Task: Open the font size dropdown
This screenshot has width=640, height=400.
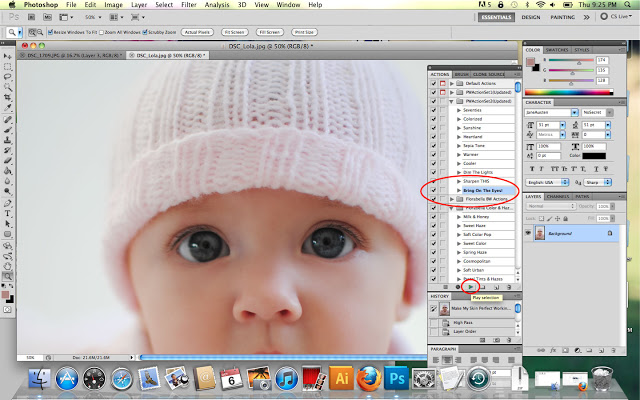Action: click(562, 125)
